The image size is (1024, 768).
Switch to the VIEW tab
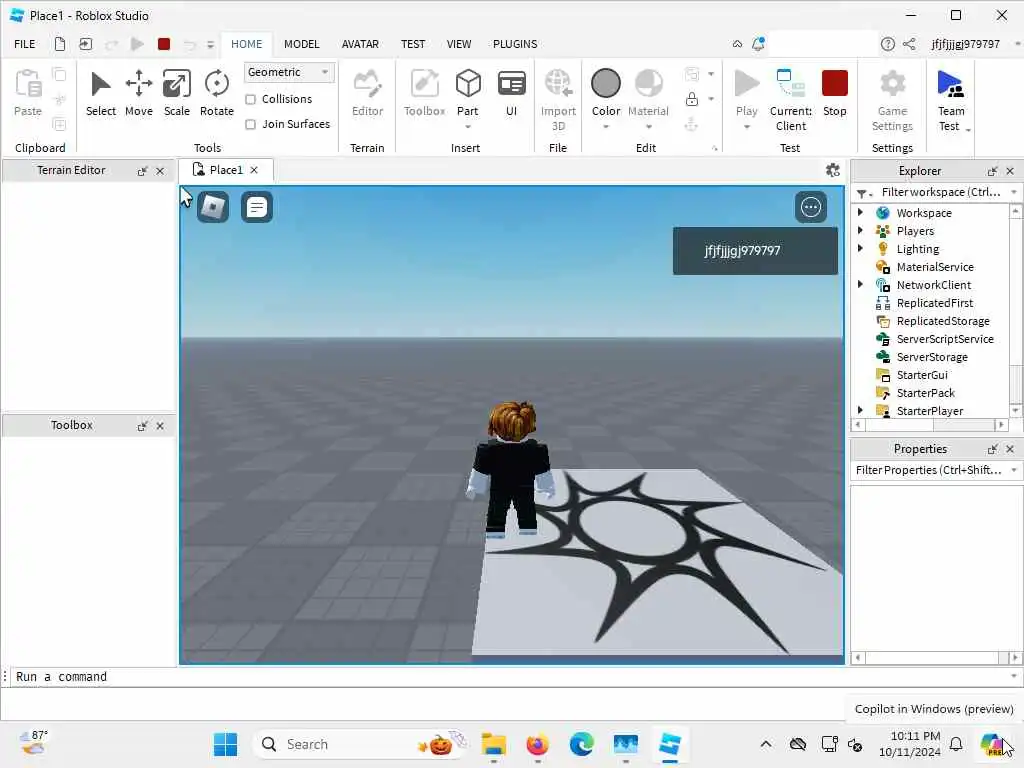coord(458,44)
